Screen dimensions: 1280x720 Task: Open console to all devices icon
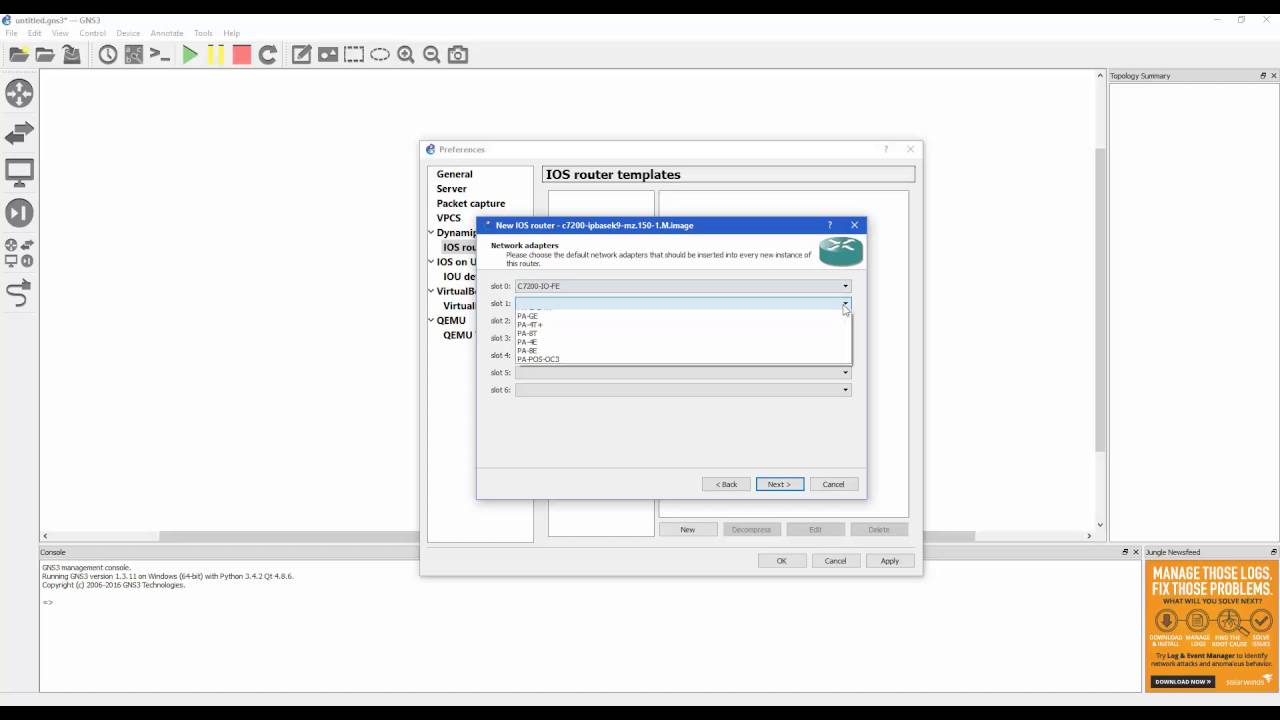tap(160, 55)
